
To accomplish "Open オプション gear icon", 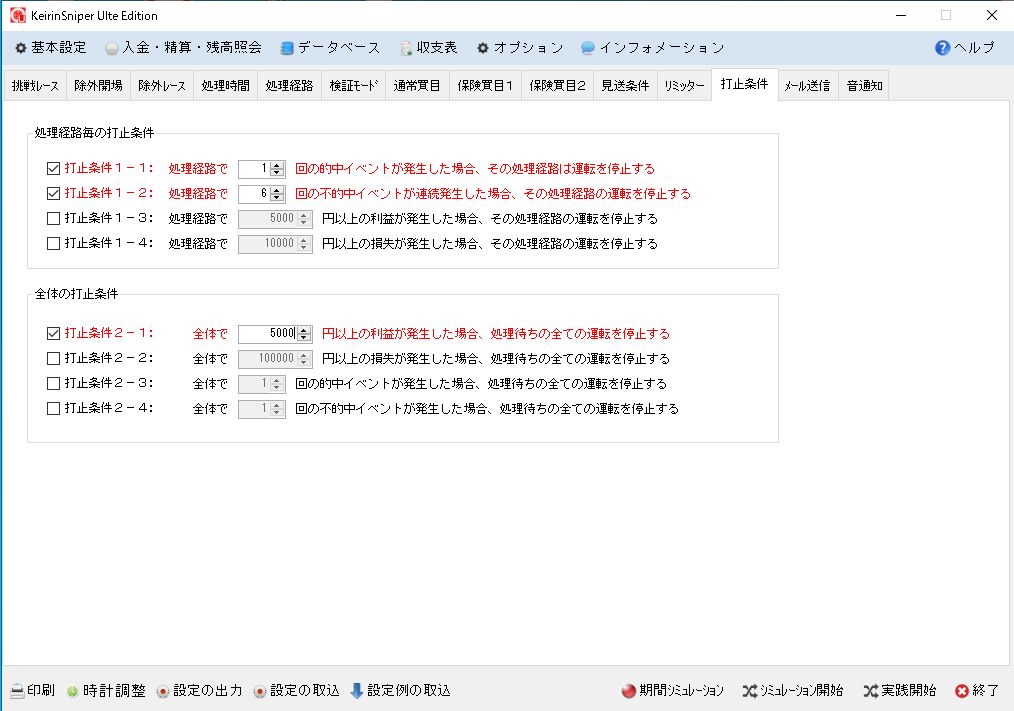I will (482, 48).
